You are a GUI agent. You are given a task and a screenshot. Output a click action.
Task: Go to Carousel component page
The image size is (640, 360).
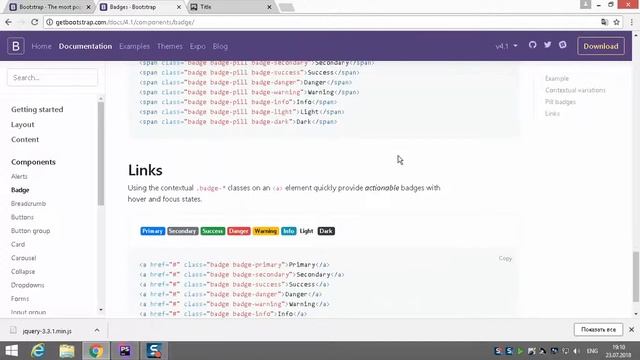pos(23,258)
